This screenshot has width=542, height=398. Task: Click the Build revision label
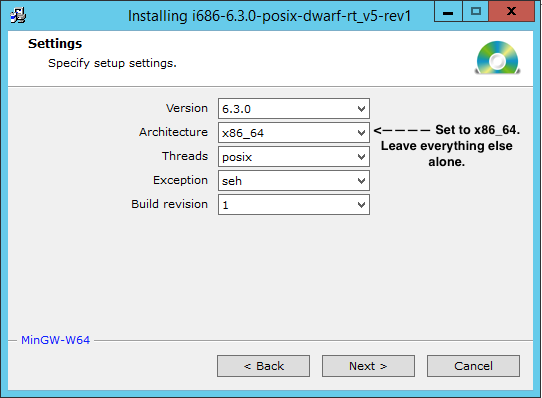(169, 204)
